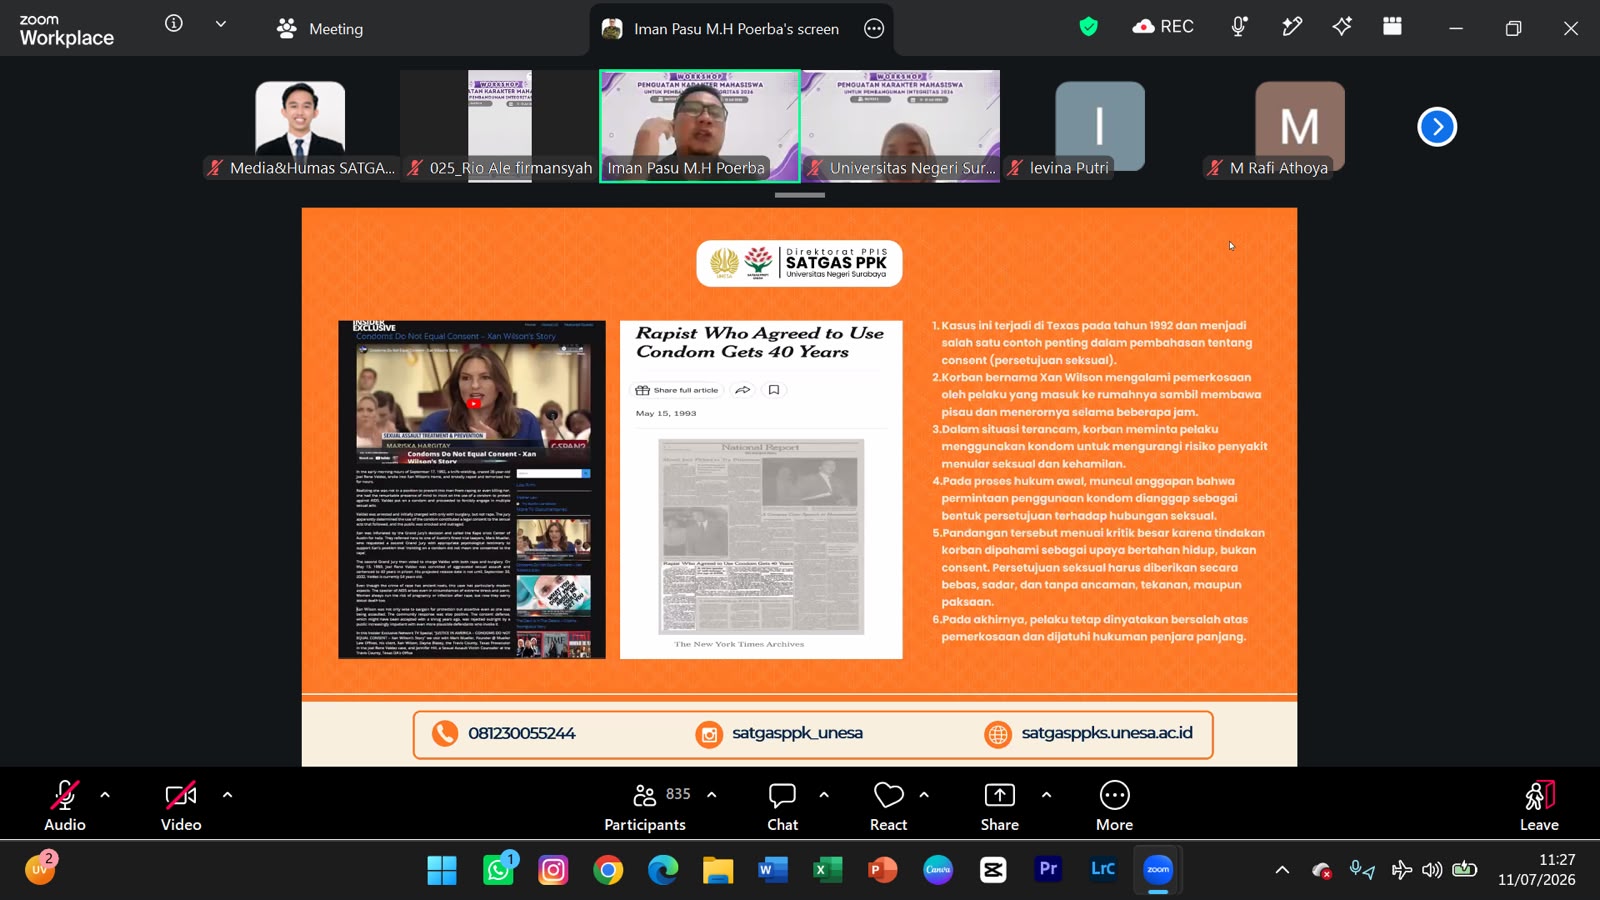The height and width of the screenshot is (900, 1600).
Task: Click satgasppk_unesa Instagram handle on slide
Action: 797,733
